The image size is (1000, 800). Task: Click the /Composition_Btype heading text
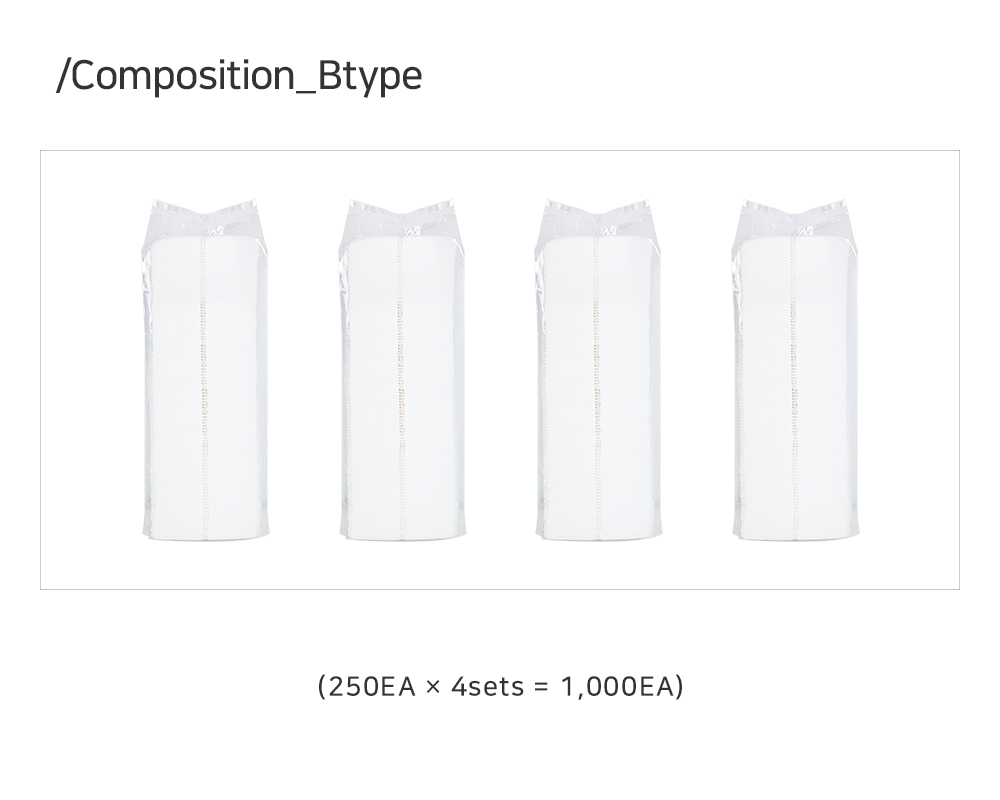239,77
